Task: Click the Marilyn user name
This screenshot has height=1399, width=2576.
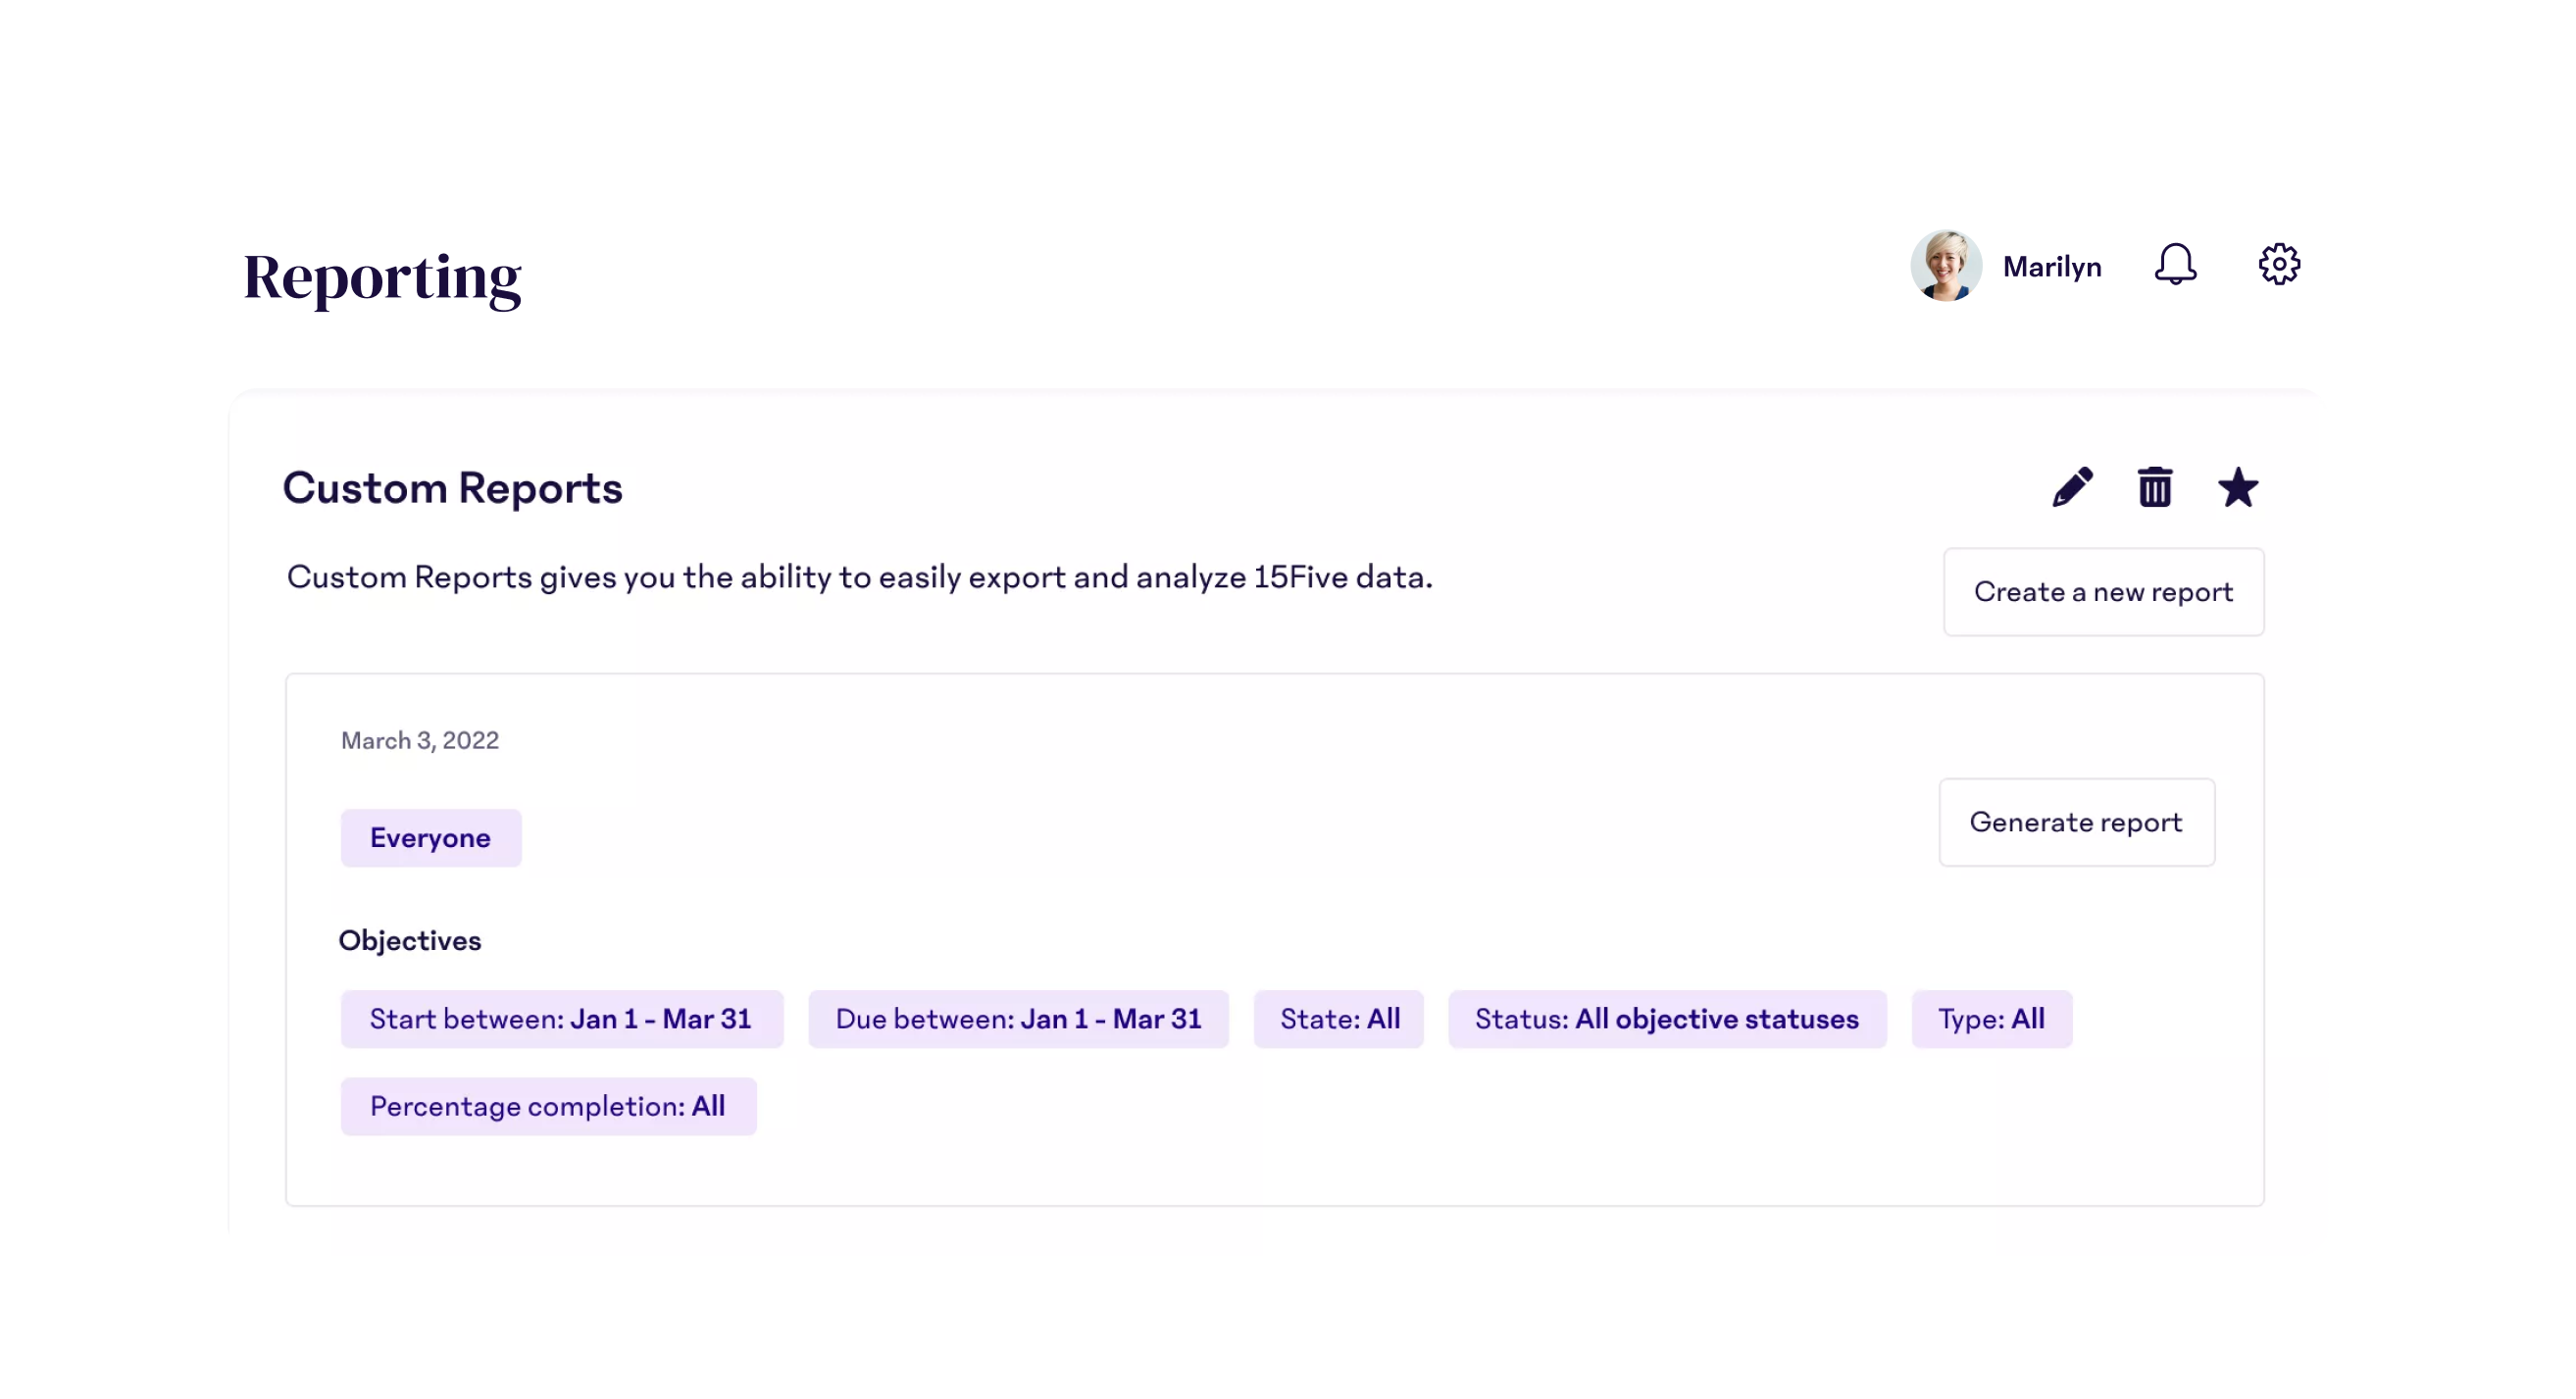Action: pos(2052,267)
